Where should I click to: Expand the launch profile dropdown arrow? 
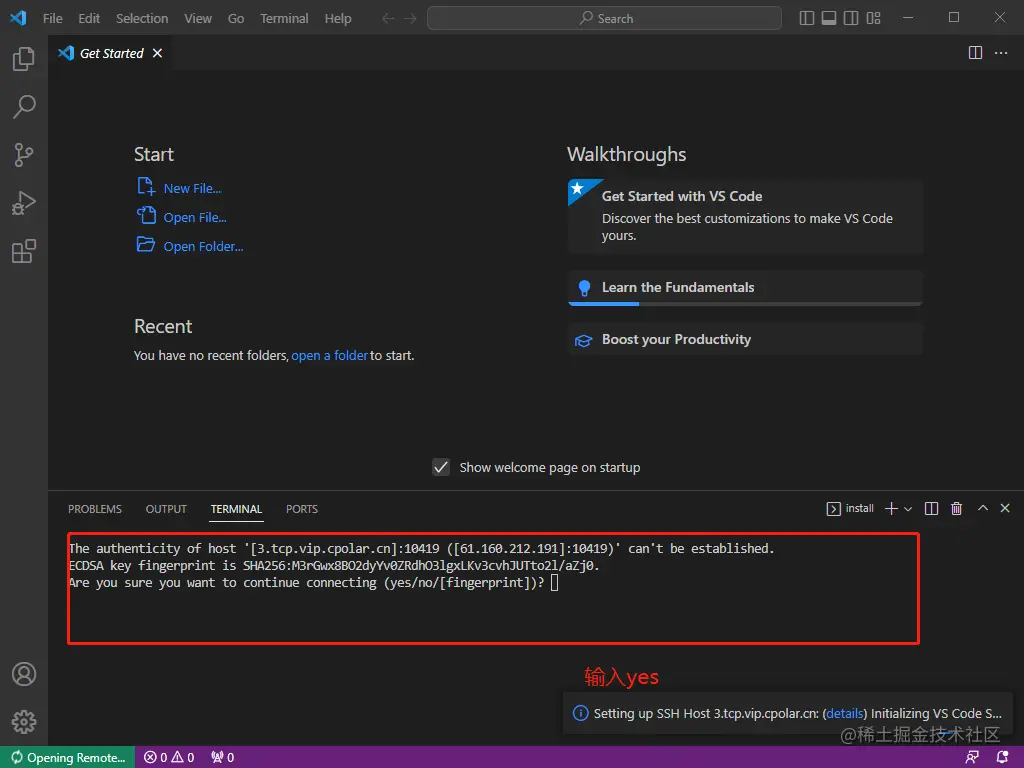pos(908,509)
